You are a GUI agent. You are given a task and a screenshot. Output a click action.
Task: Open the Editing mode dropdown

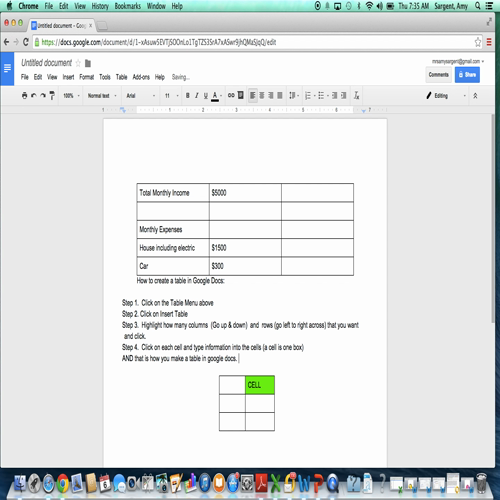pyautogui.click(x=446, y=96)
